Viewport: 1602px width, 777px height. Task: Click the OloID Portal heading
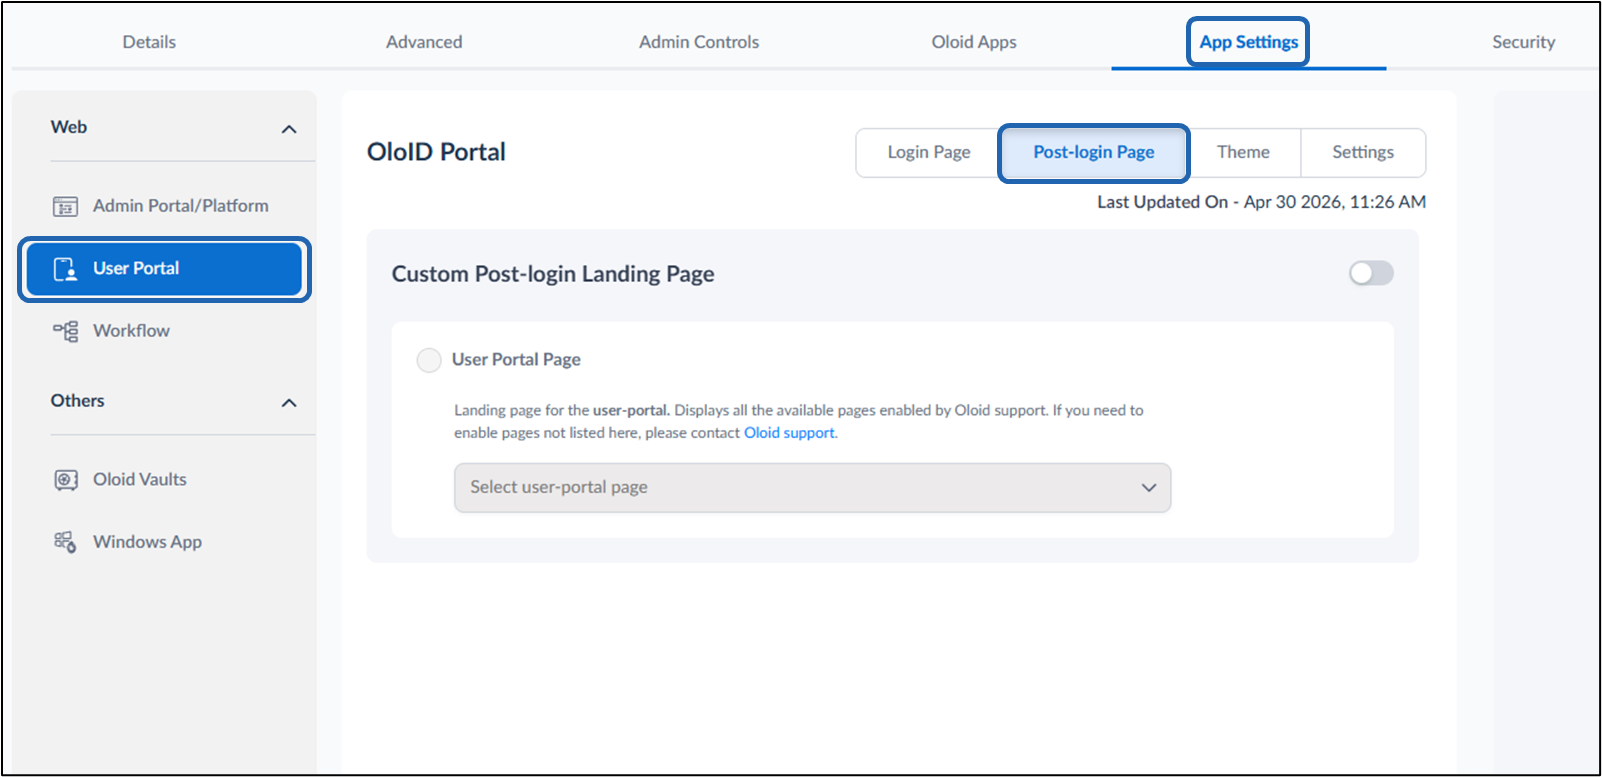[436, 152]
